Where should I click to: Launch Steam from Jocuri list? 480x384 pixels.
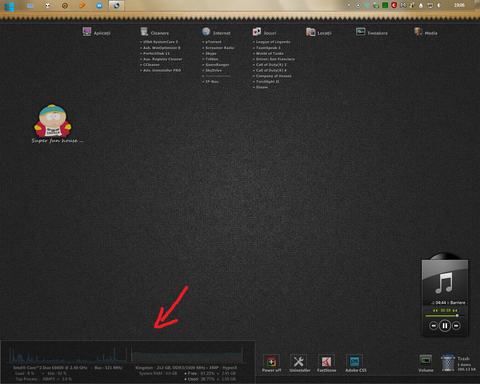(262, 87)
